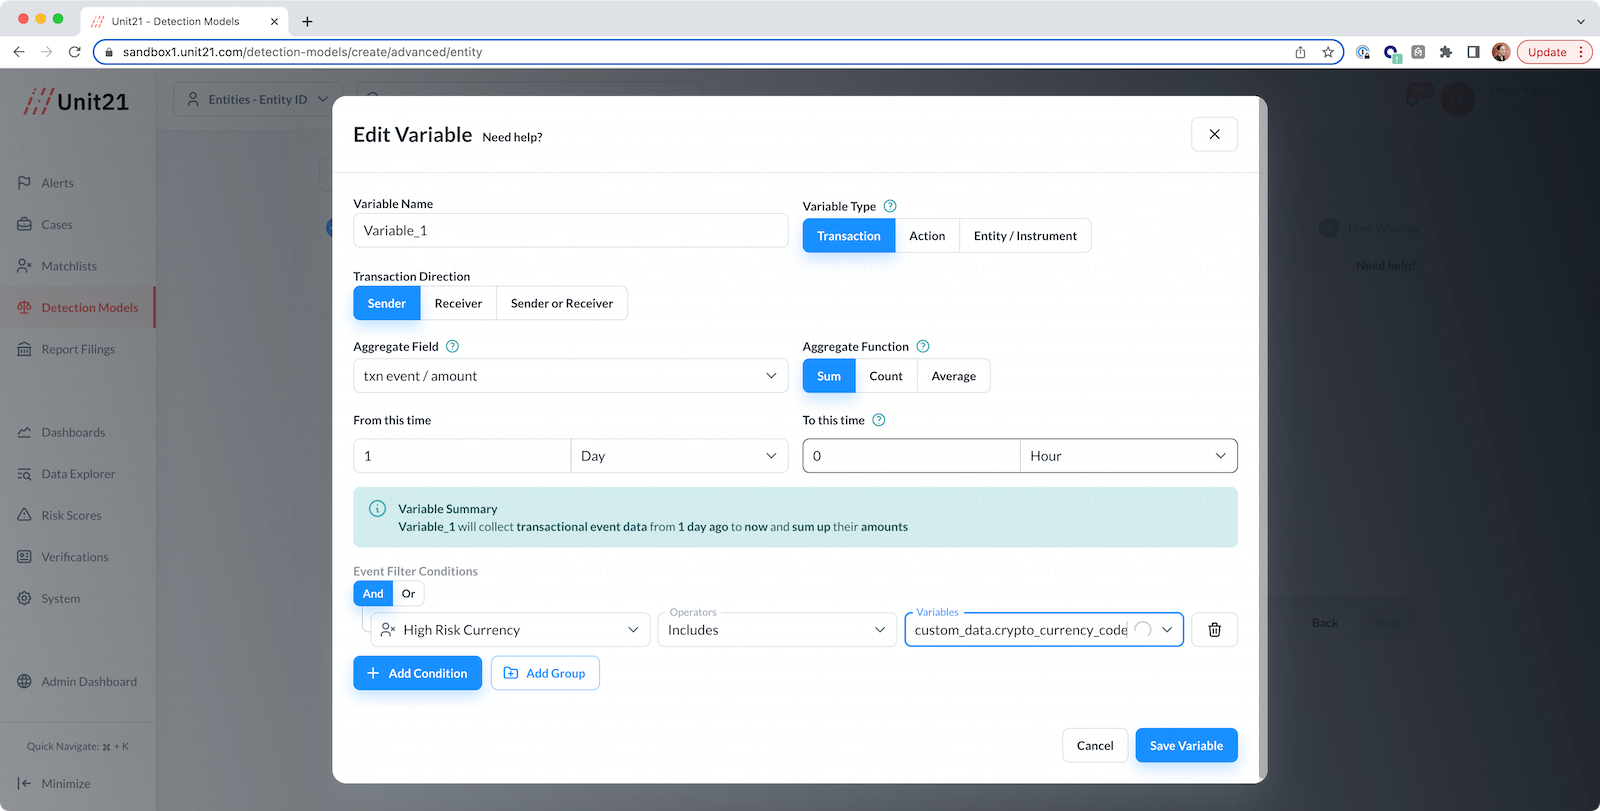Screen dimensions: 1600x811
Task: Select Count aggregate function
Action: [886, 376]
